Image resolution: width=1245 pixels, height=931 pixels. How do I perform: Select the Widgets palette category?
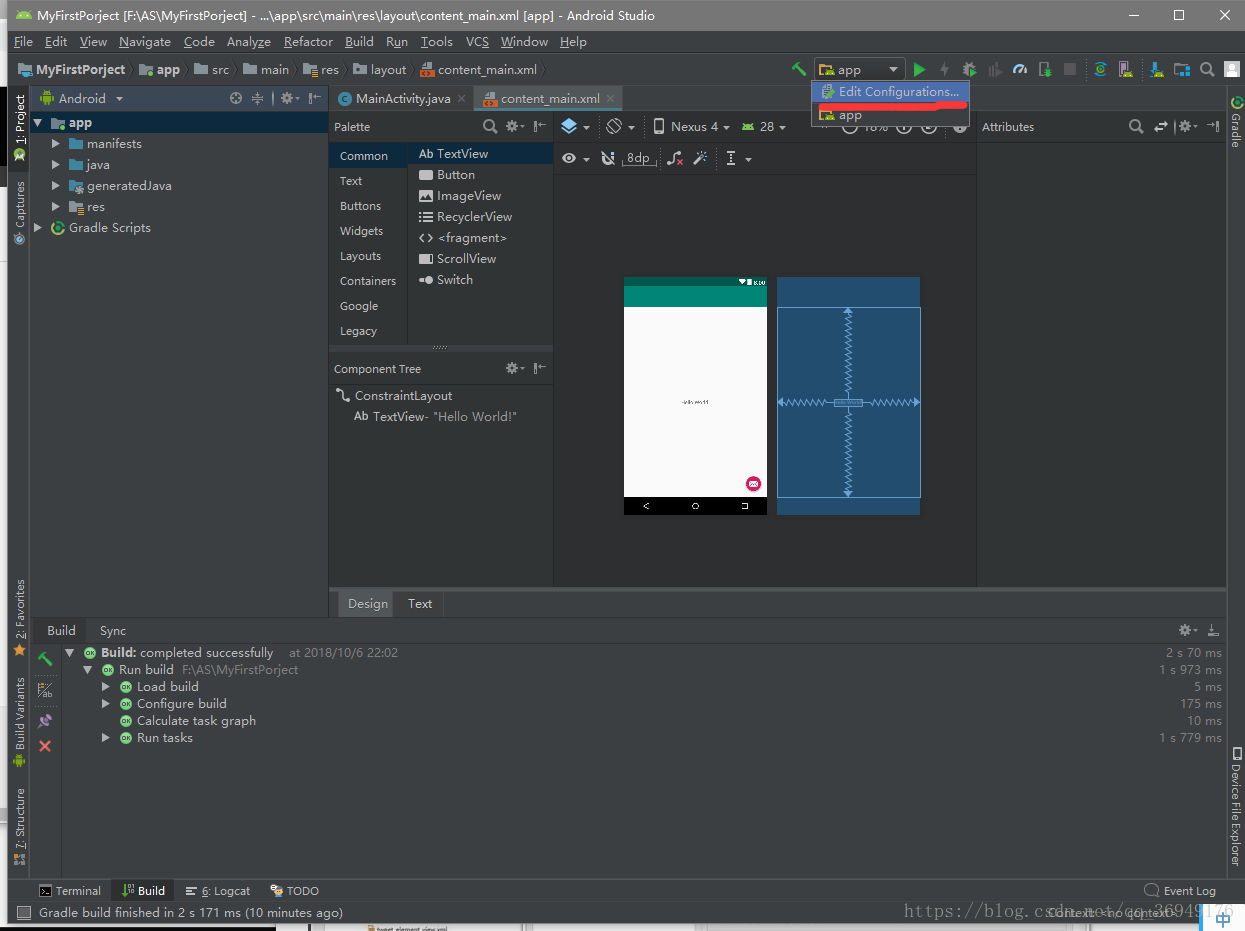pos(361,231)
